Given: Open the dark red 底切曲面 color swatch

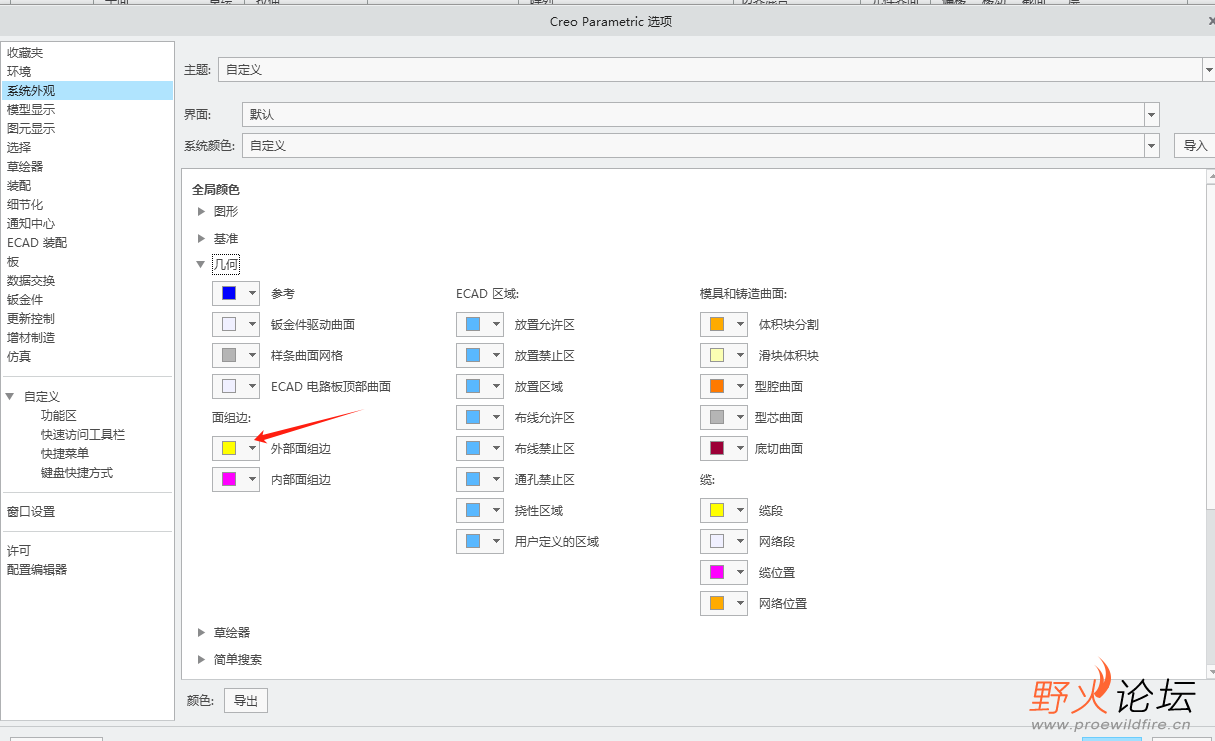Looking at the screenshot, I should click(x=724, y=448).
